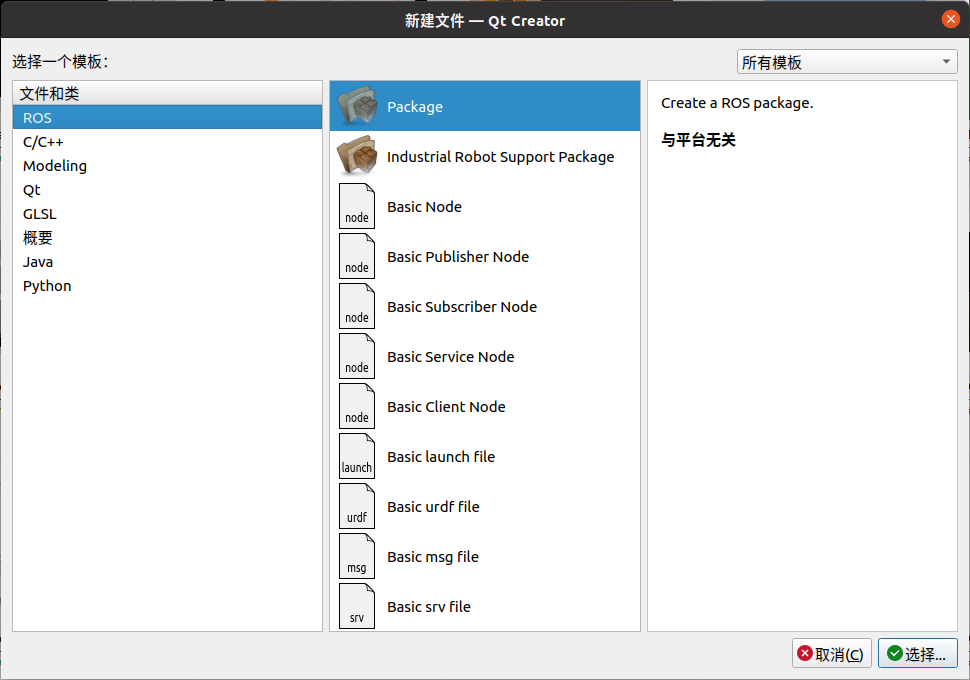Click the Basic Client Node file icon
970x680 pixels.
click(x=357, y=407)
